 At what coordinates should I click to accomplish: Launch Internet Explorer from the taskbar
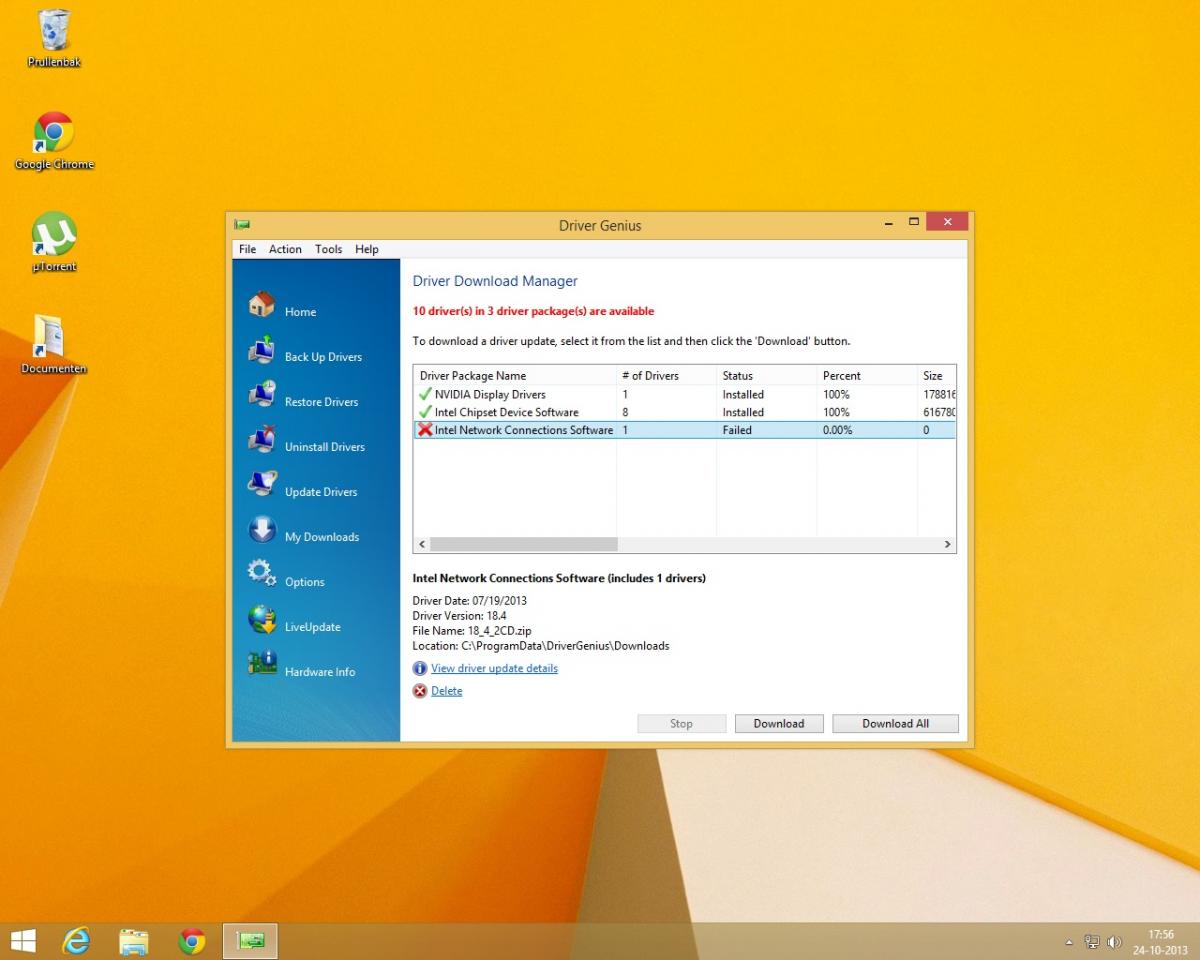tap(76, 940)
